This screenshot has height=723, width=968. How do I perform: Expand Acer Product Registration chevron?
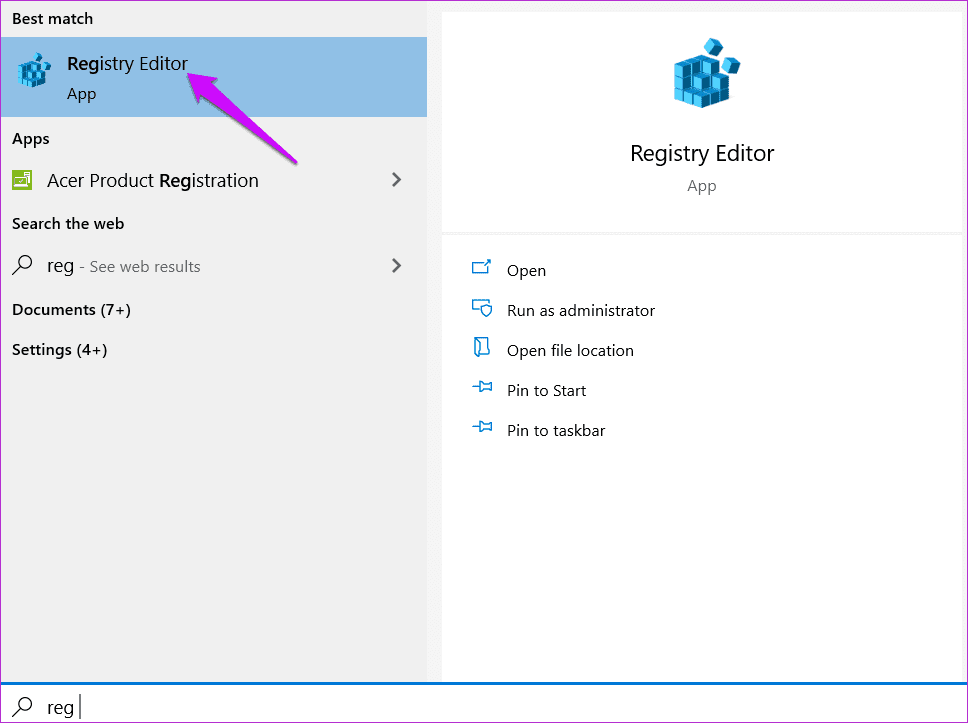[x=396, y=180]
